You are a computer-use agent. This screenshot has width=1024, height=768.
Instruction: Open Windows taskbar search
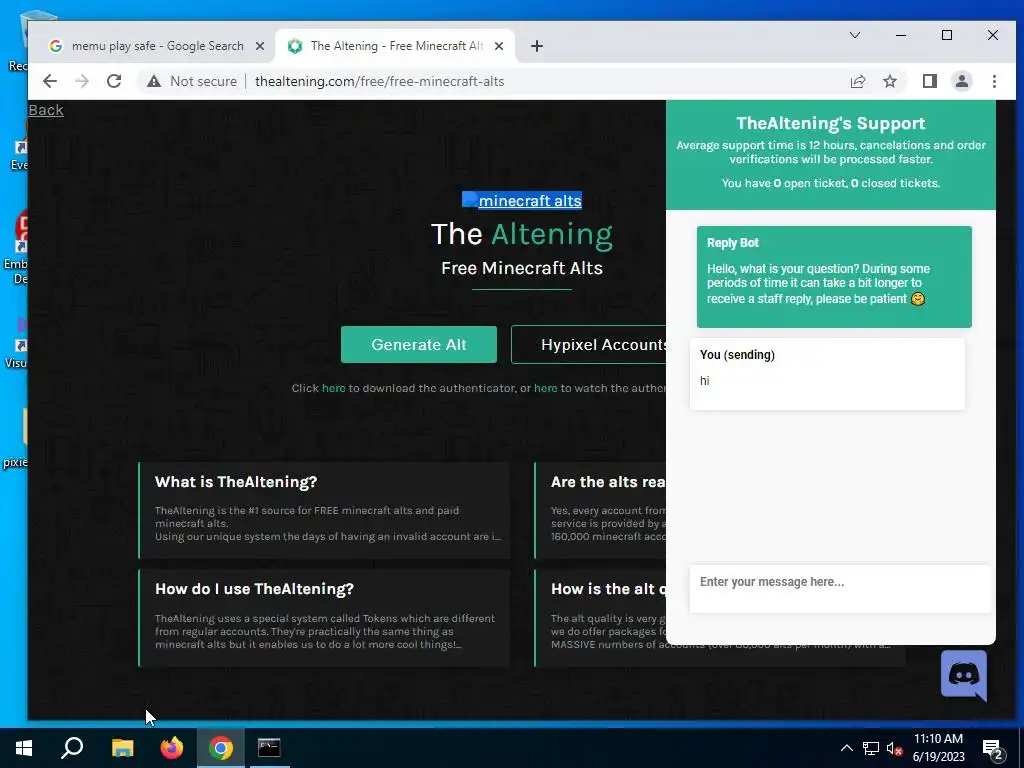pyautogui.click(x=72, y=748)
